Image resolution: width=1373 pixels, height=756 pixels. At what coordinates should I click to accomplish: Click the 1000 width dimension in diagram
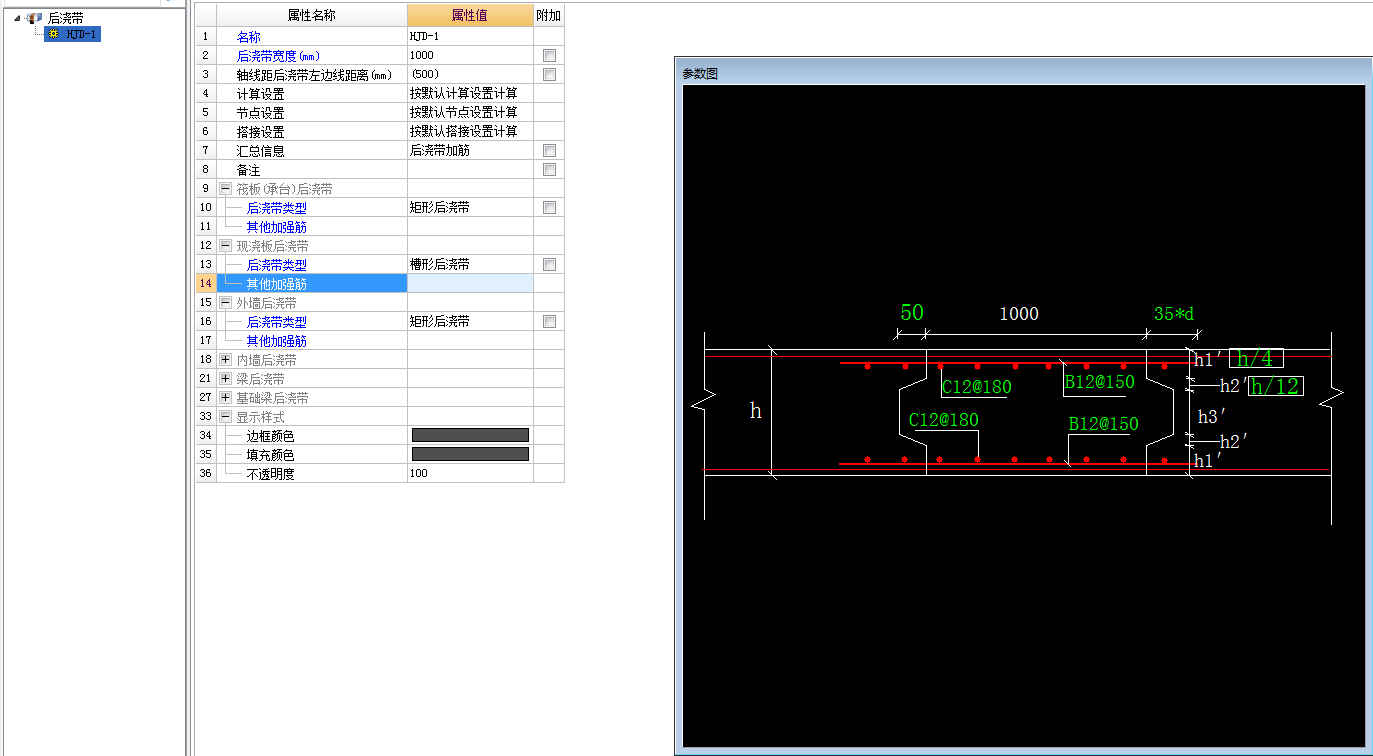click(x=1019, y=314)
